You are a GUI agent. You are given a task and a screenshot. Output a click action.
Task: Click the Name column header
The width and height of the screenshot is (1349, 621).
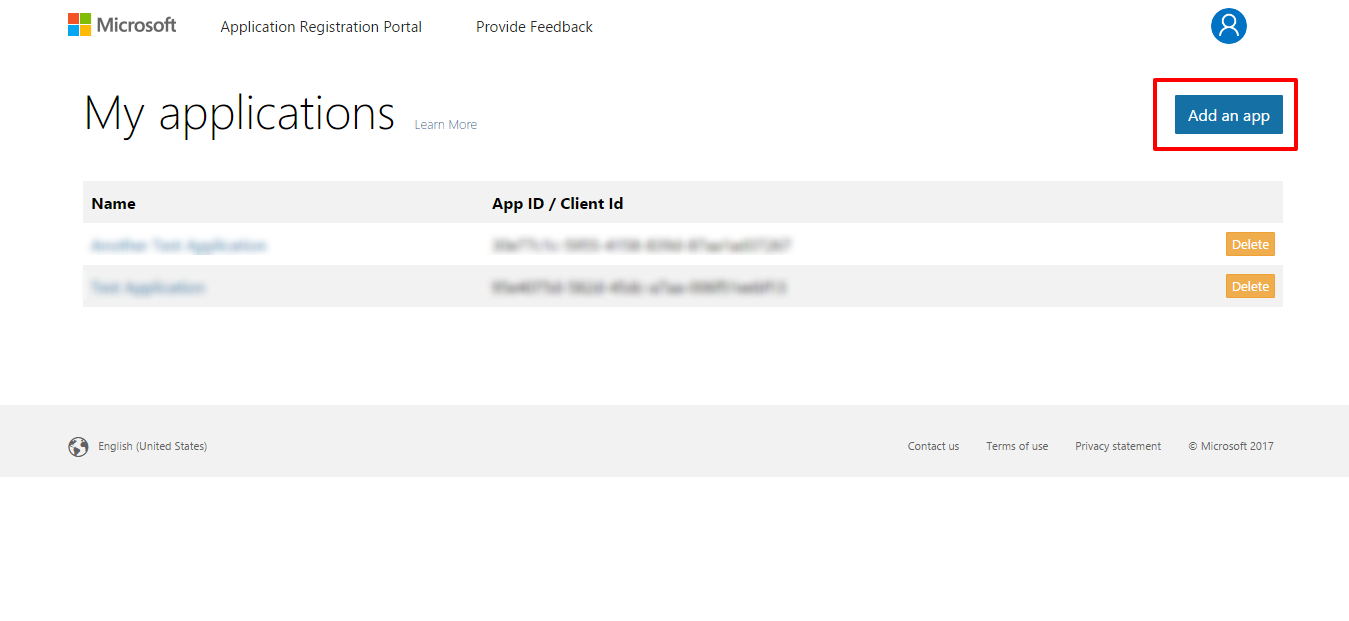click(113, 204)
